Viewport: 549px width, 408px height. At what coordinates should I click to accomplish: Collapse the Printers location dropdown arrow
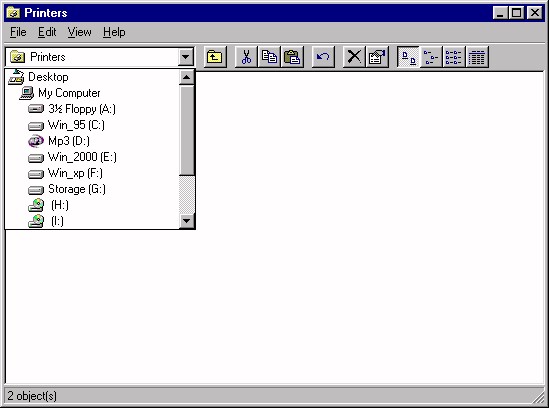pyautogui.click(x=186, y=57)
